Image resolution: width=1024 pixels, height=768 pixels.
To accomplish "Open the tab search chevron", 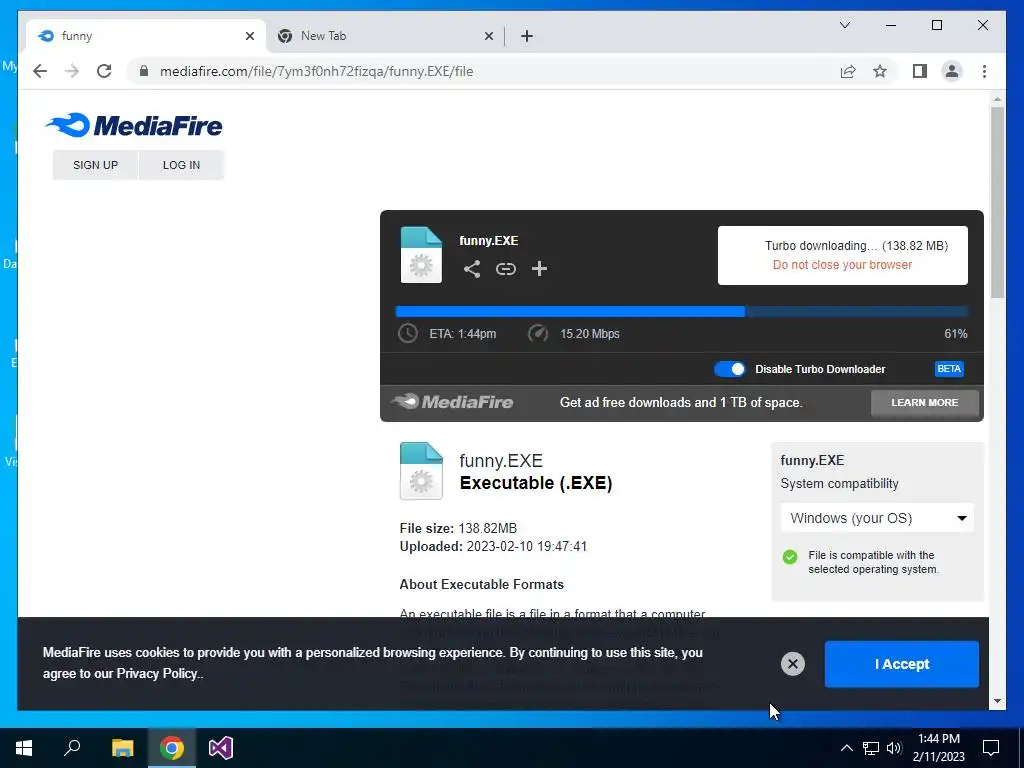I will pyautogui.click(x=844, y=25).
